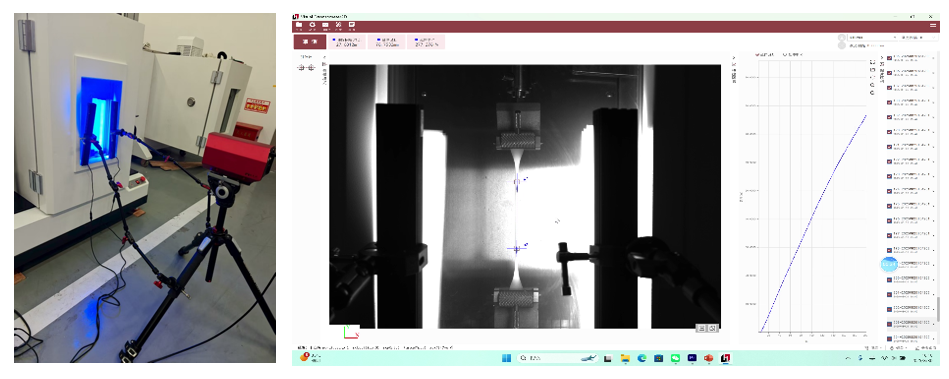Click the taskbar search box
The height and width of the screenshot is (379, 949).
click(556, 358)
